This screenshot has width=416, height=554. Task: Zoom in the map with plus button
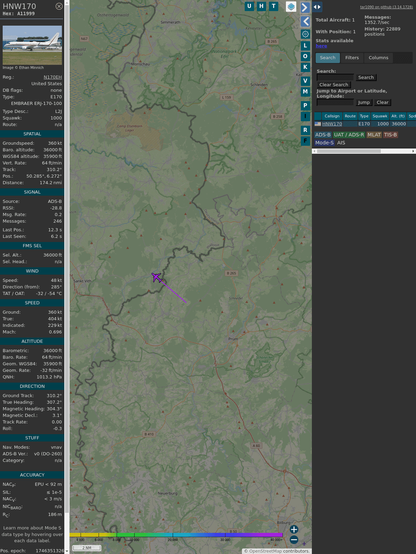coord(294,529)
